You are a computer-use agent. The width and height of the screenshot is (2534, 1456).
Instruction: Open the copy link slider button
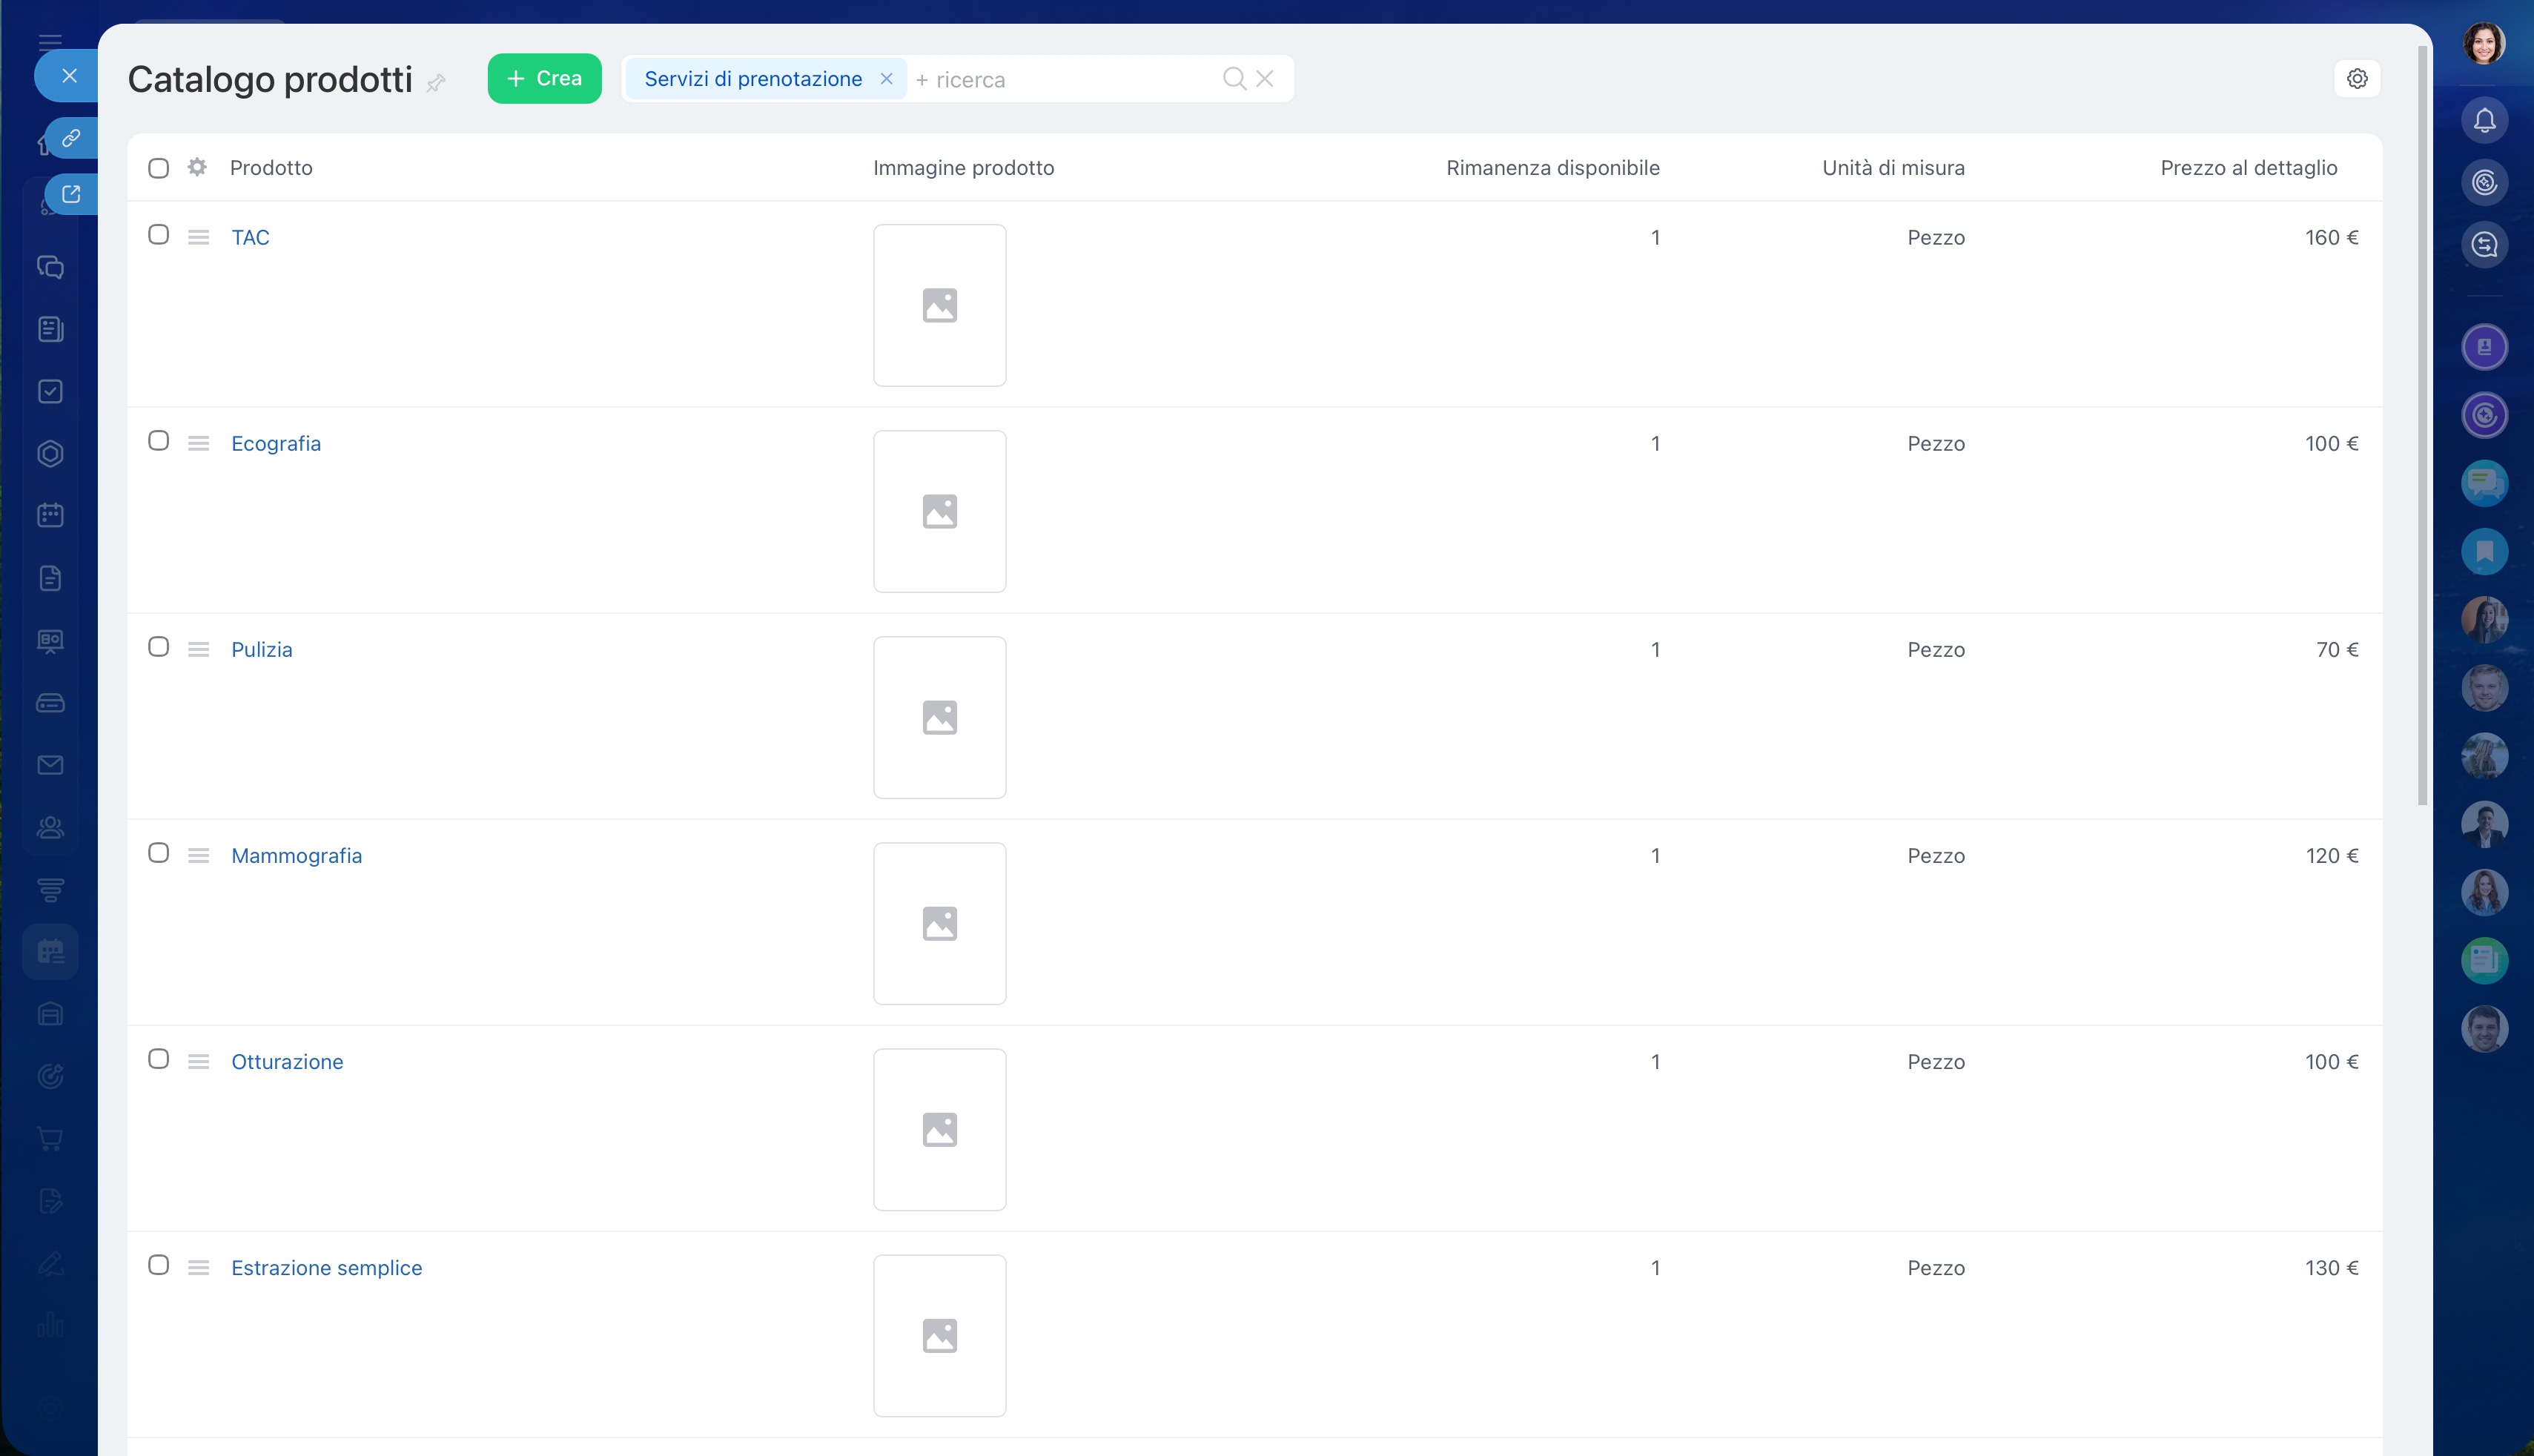(71, 138)
